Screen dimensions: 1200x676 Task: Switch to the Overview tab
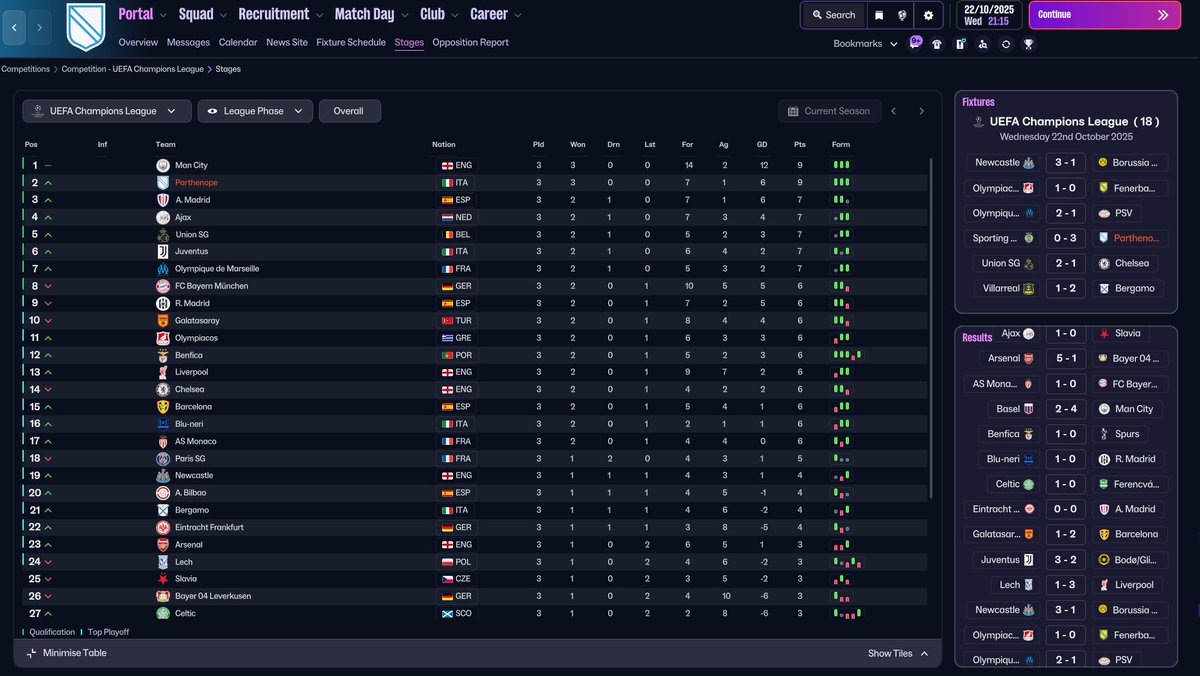[138, 42]
